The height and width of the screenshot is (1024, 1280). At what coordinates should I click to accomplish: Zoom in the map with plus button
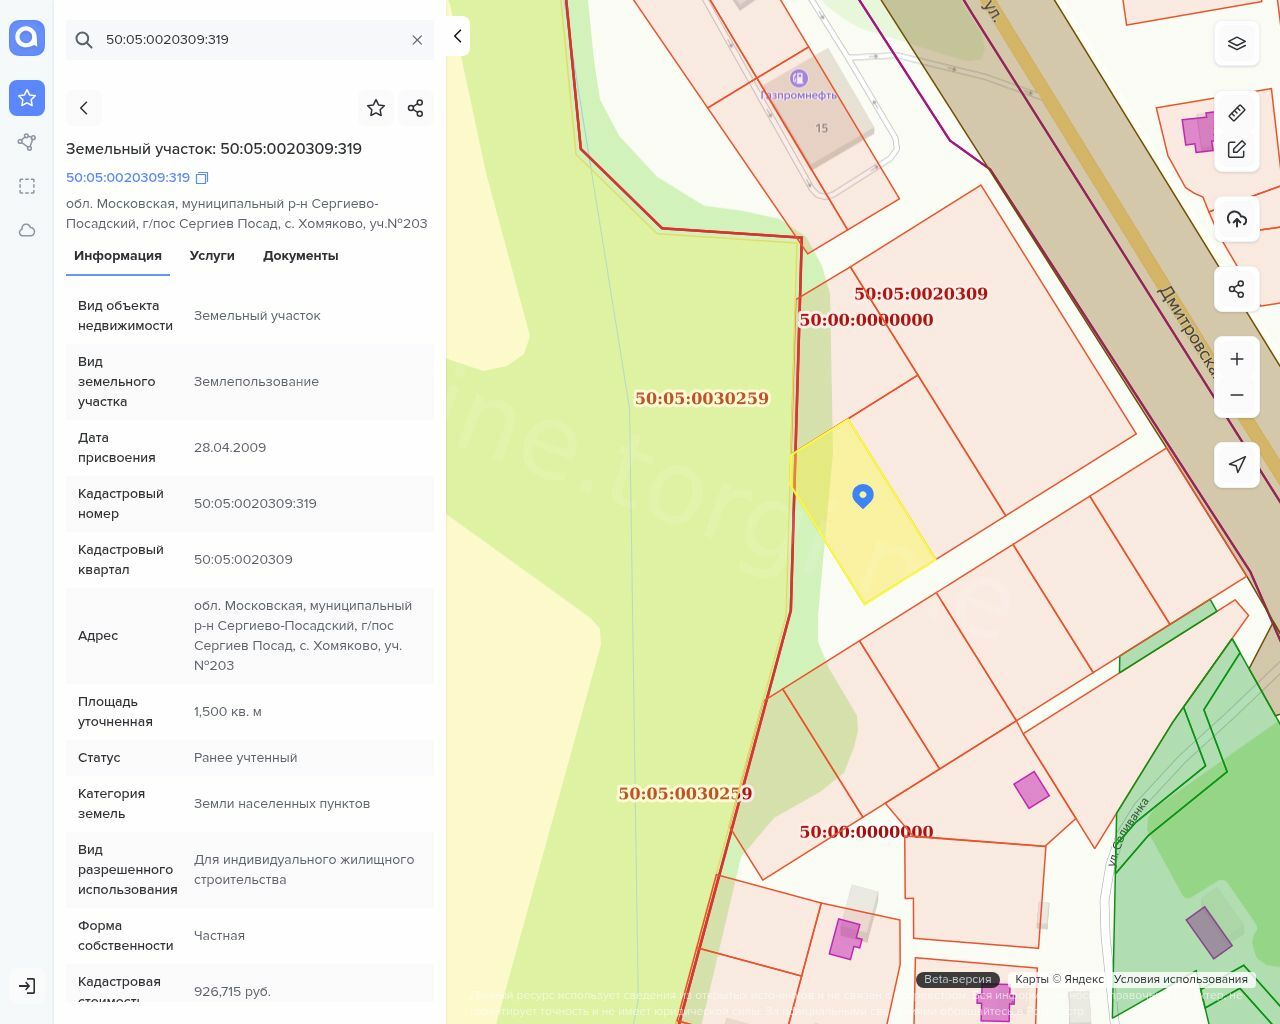pyautogui.click(x=1237, y=359)
